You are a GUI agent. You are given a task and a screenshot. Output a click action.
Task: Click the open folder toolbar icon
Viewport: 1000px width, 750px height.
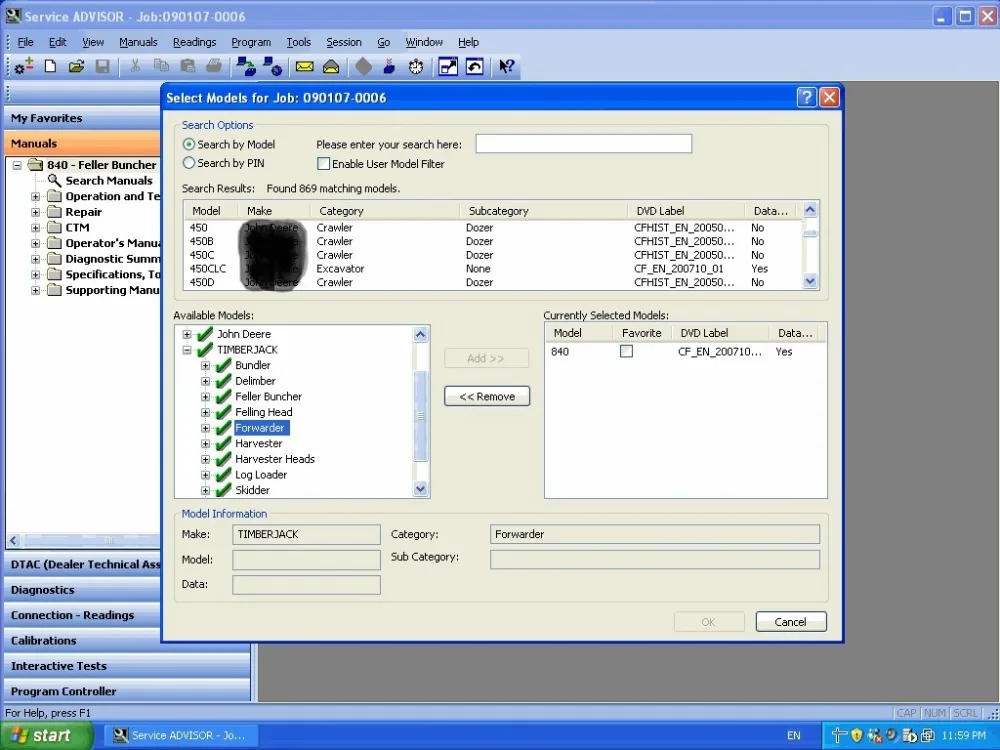coord(76,67)
